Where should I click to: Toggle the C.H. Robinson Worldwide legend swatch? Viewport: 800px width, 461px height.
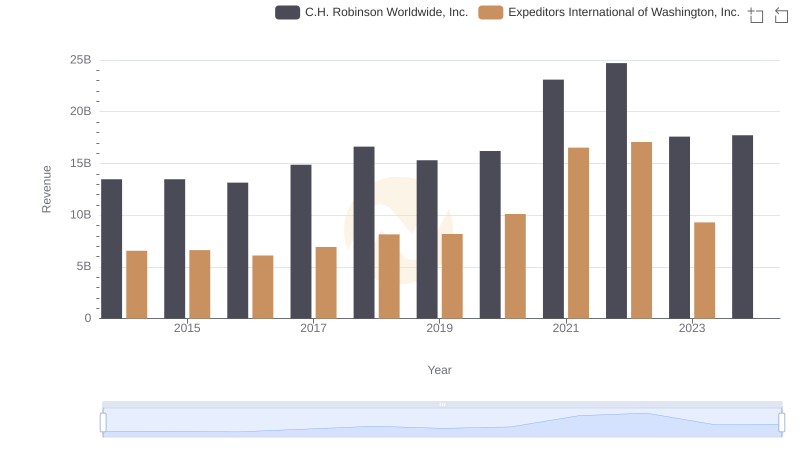[287, 12]
